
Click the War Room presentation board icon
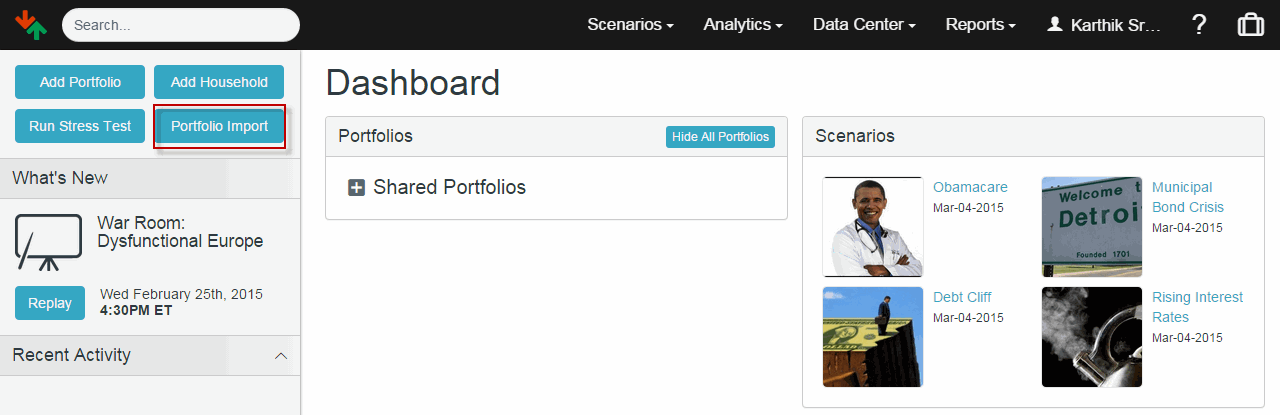click(48, 242)
